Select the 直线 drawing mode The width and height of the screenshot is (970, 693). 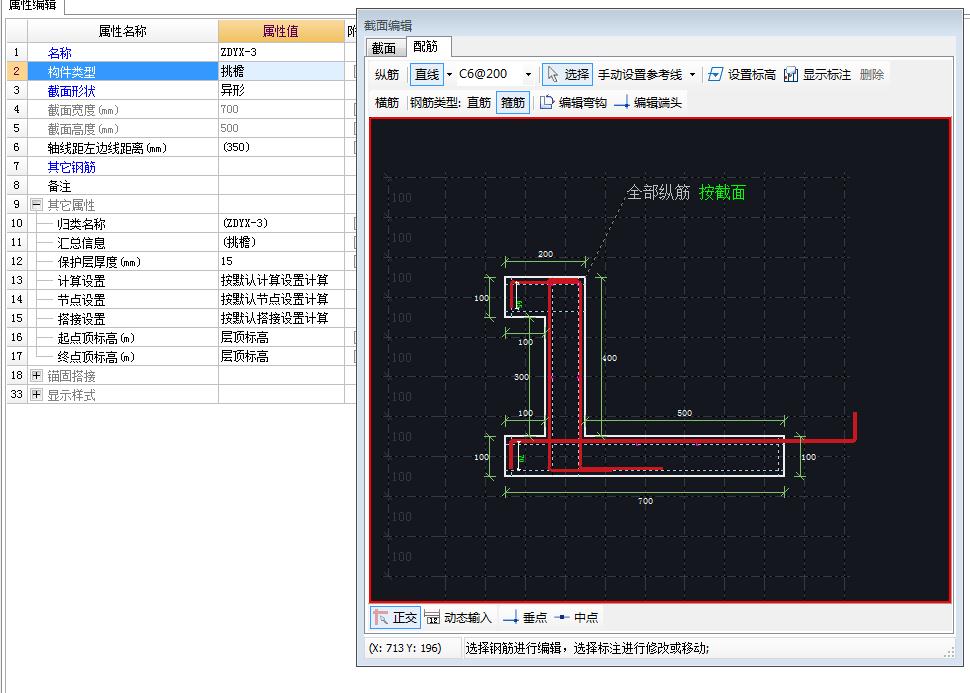point(427,75)
